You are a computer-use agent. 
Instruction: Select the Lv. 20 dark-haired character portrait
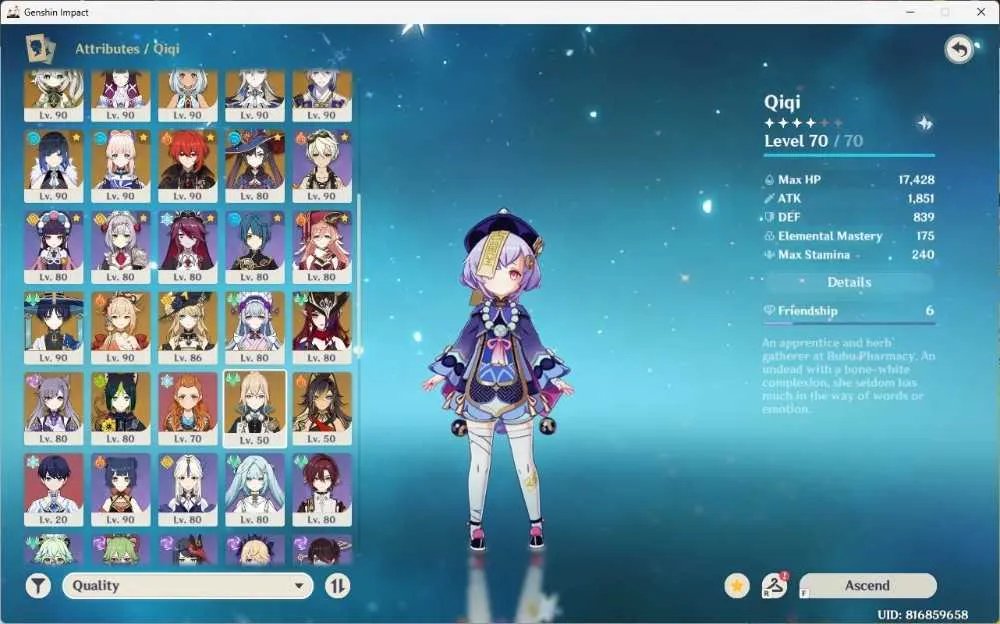pos(54,490)
